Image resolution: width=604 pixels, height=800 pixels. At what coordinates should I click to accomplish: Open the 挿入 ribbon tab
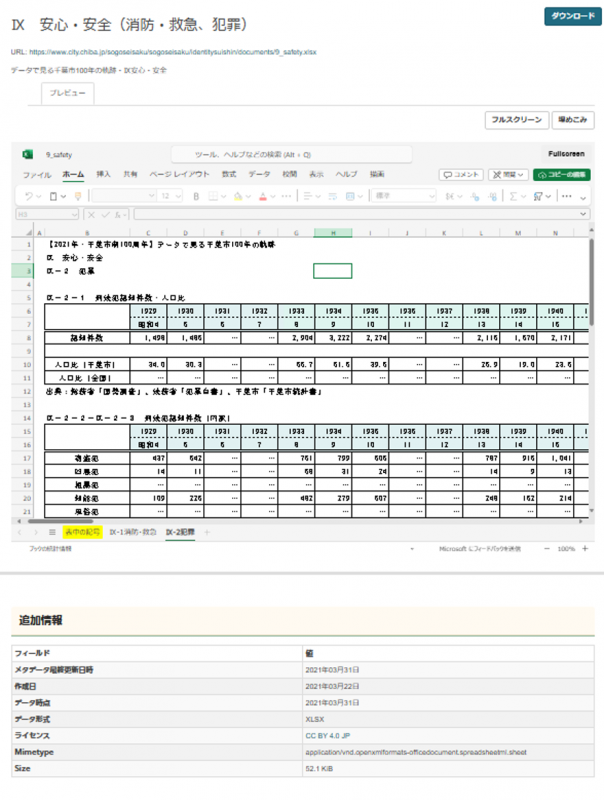[103, 174]
